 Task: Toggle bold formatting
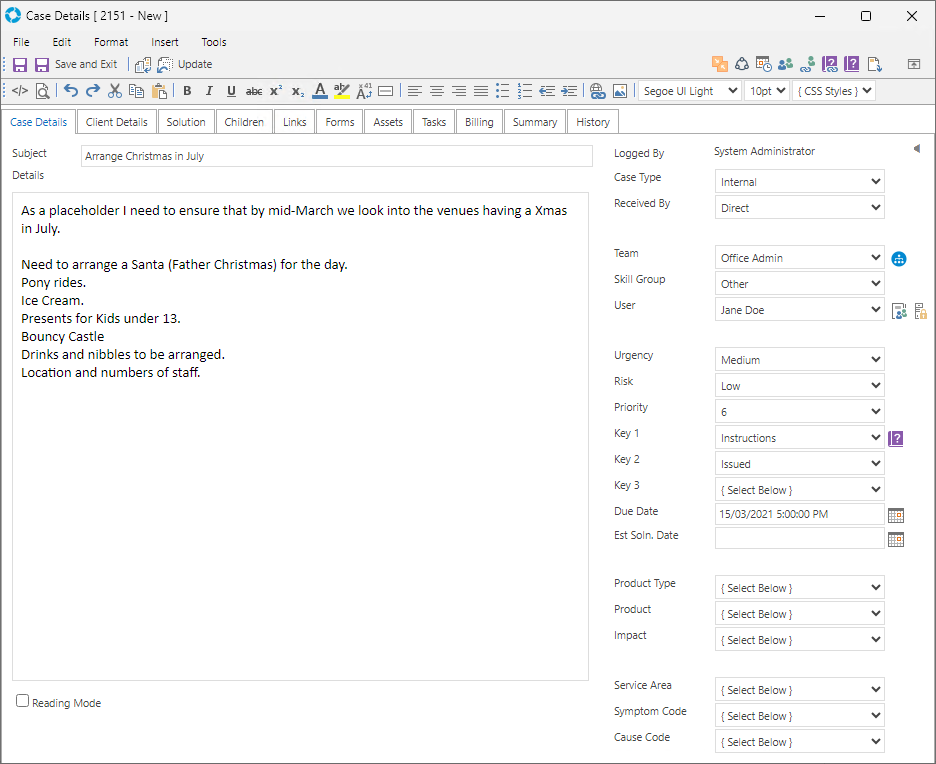(x=187, y=91)
